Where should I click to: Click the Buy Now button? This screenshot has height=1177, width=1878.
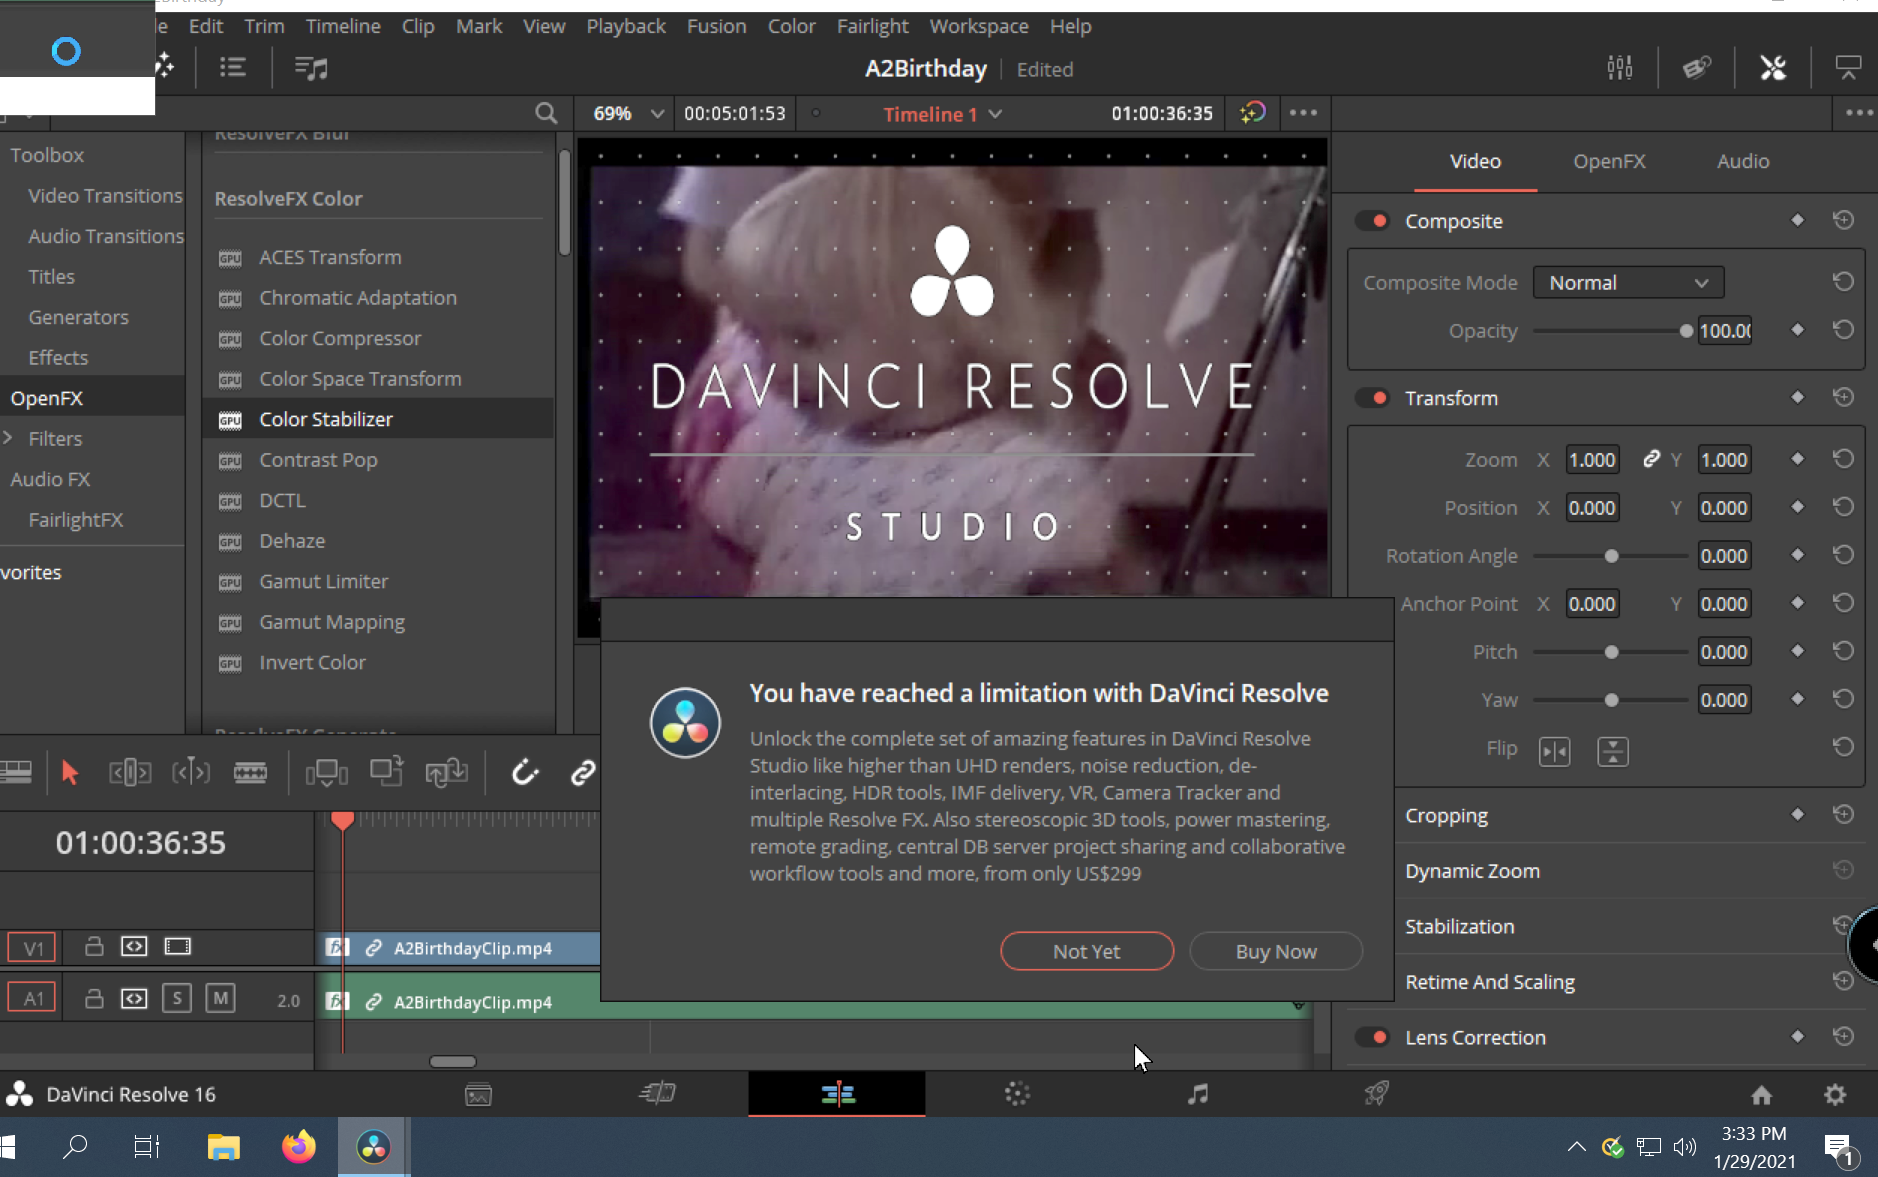click(x=1276, y=951)
